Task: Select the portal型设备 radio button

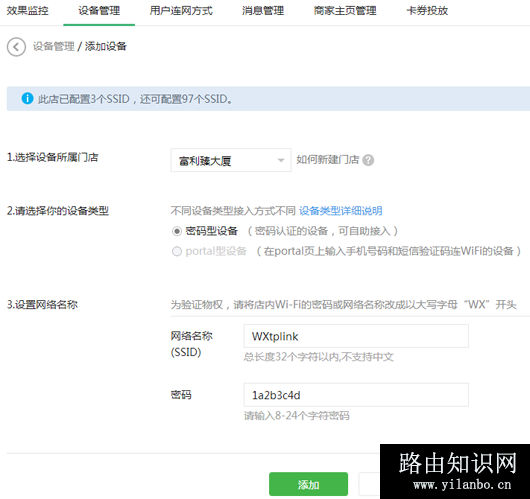Action: (x=176, y=251)
